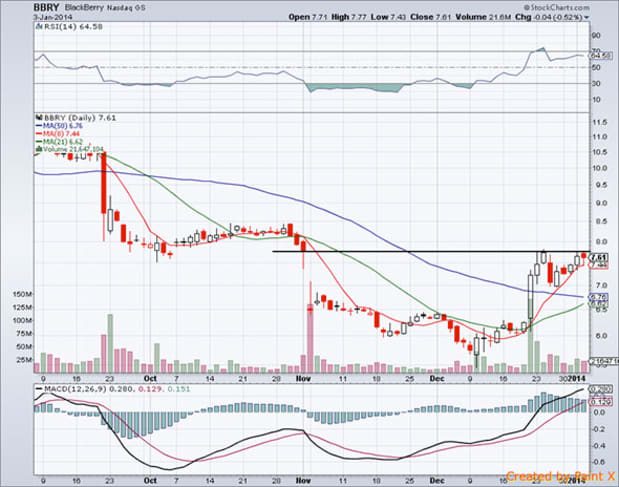Click the 'Dec' label on the price panel date axis
The height and width of the screenshot is (487, 619).
click(x=437, y=379)
